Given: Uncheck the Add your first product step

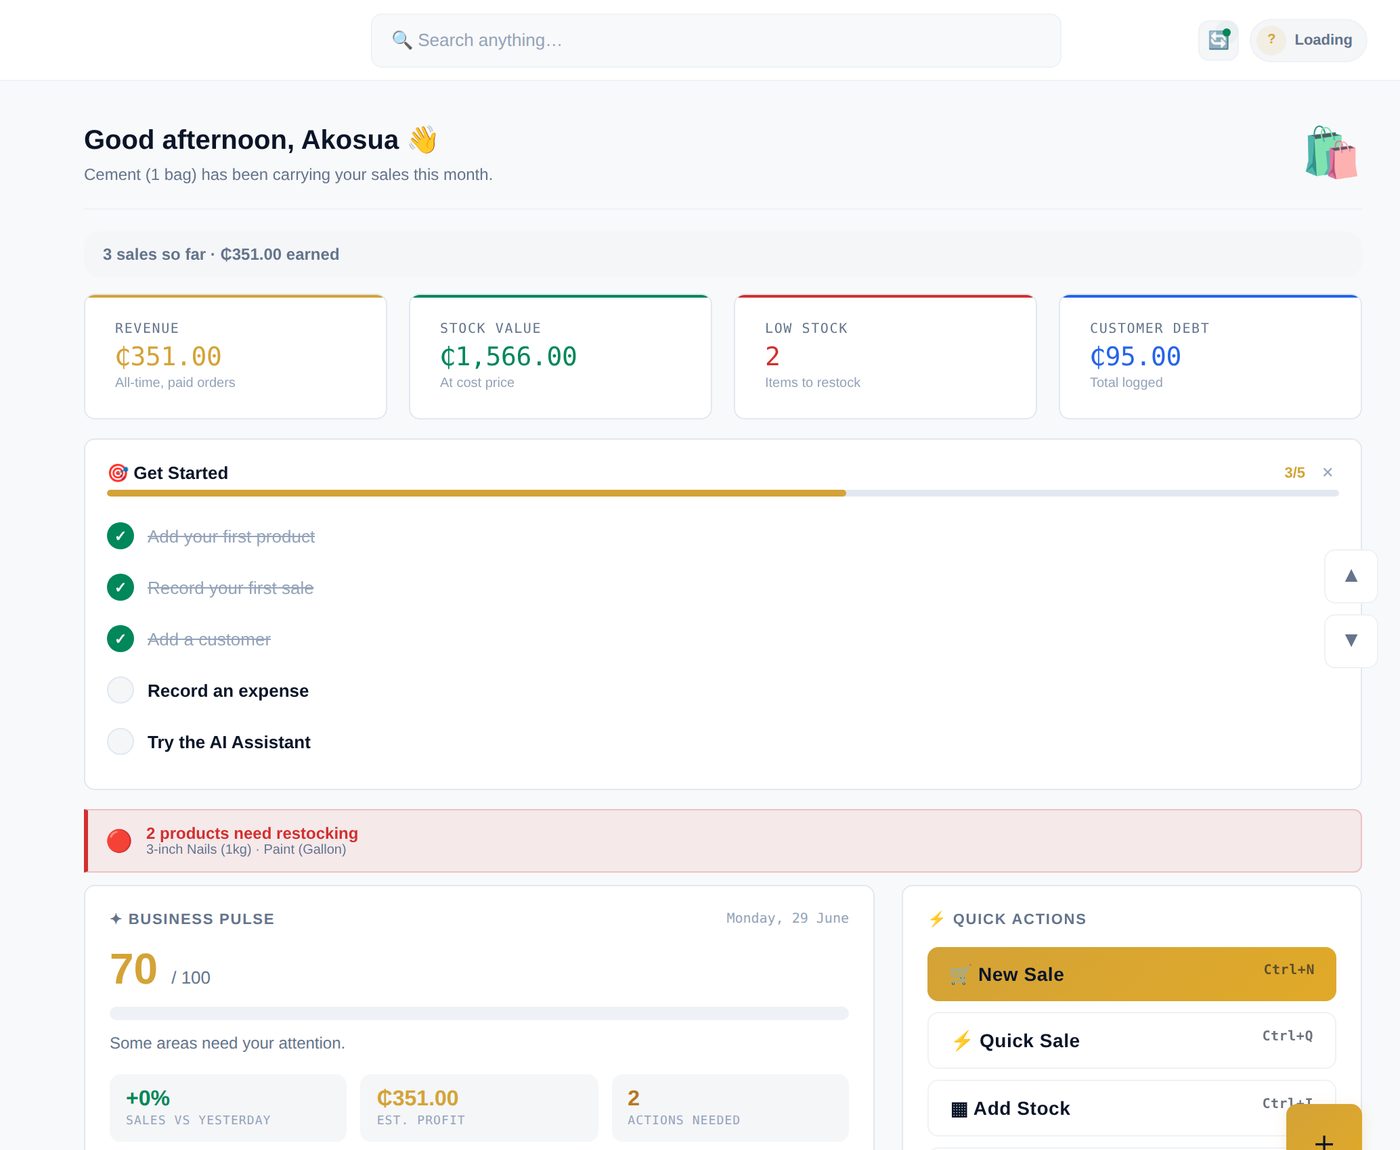Looking at the screenshot, I should 120,536.
